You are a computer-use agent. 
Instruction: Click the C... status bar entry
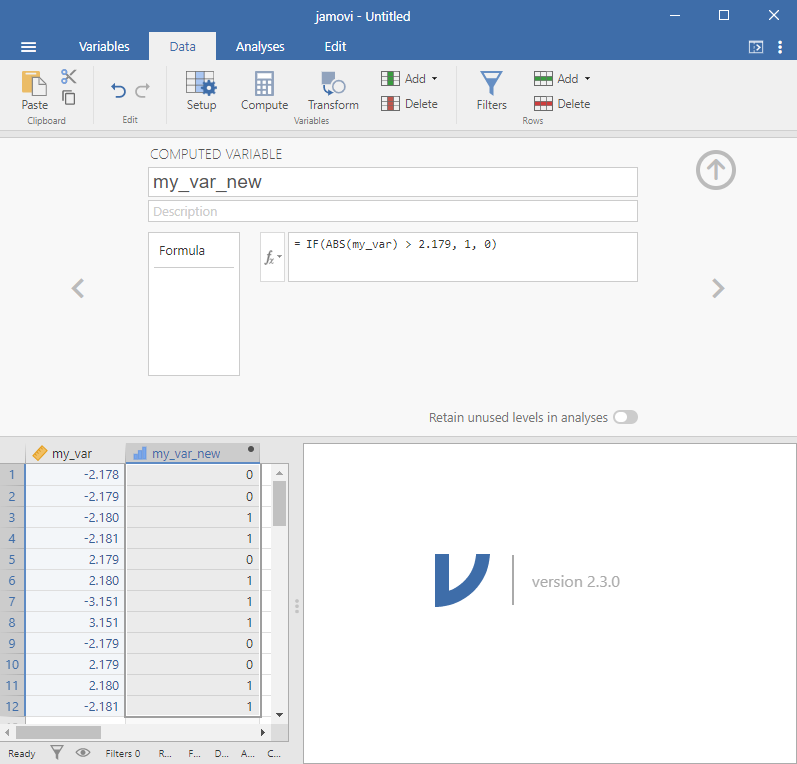274,753
